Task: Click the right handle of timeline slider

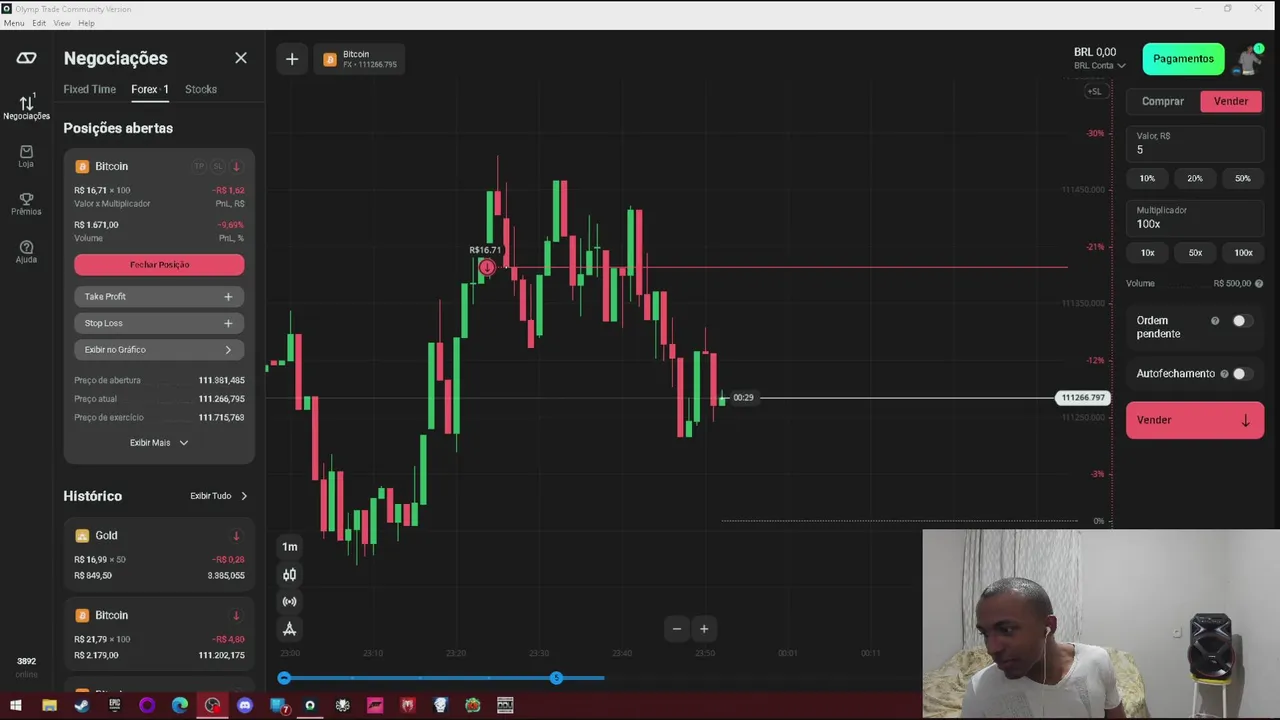Action: pos(556,678)
